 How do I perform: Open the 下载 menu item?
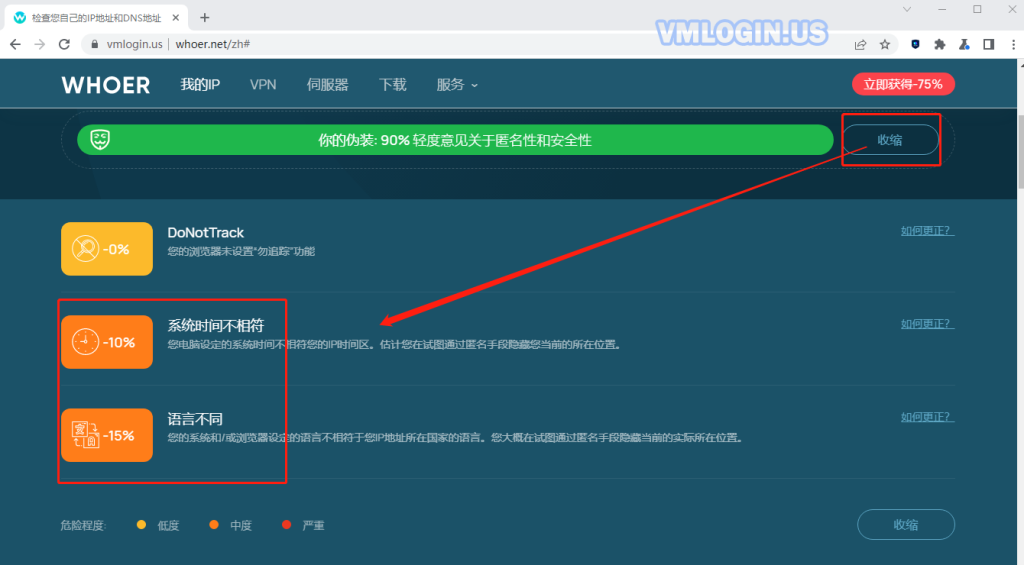coord(392,85)
